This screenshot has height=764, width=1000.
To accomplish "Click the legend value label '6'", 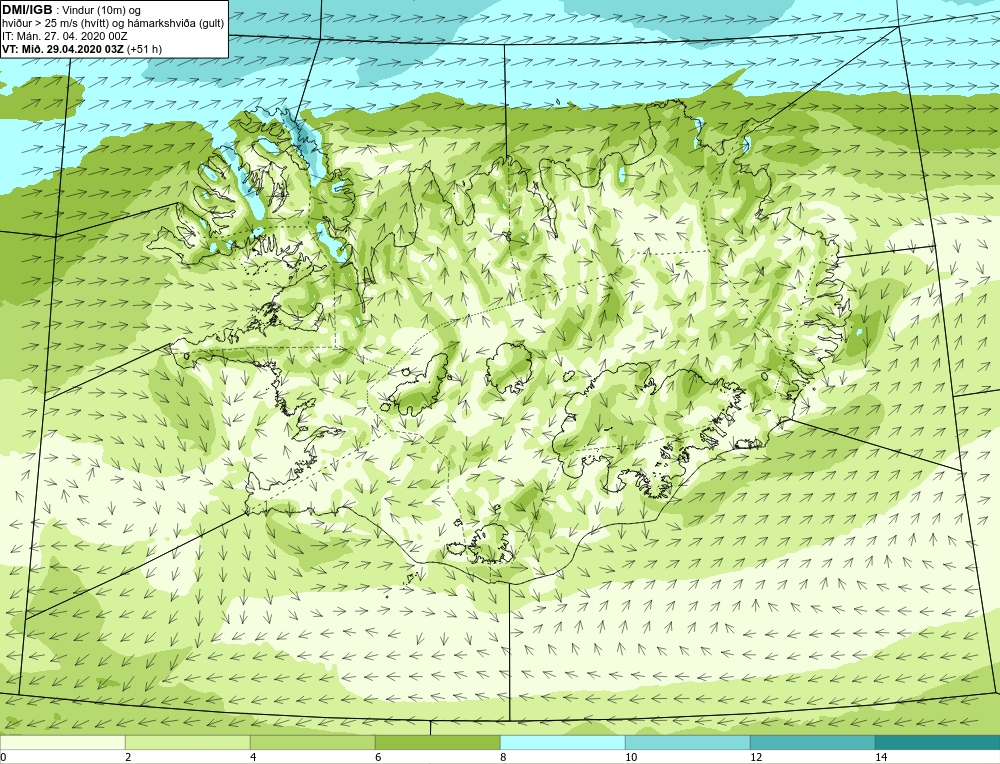I will pyautogui.click(x=378, y=757).
